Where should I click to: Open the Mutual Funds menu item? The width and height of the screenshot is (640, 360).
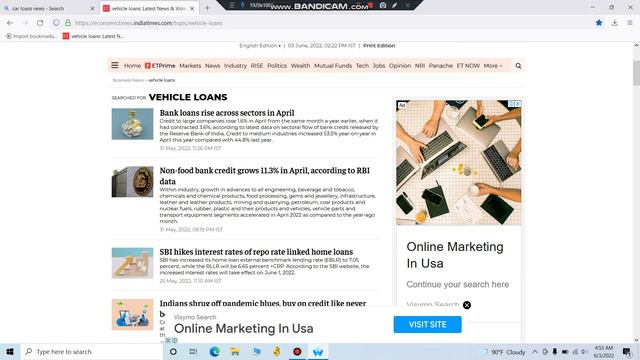333,66
